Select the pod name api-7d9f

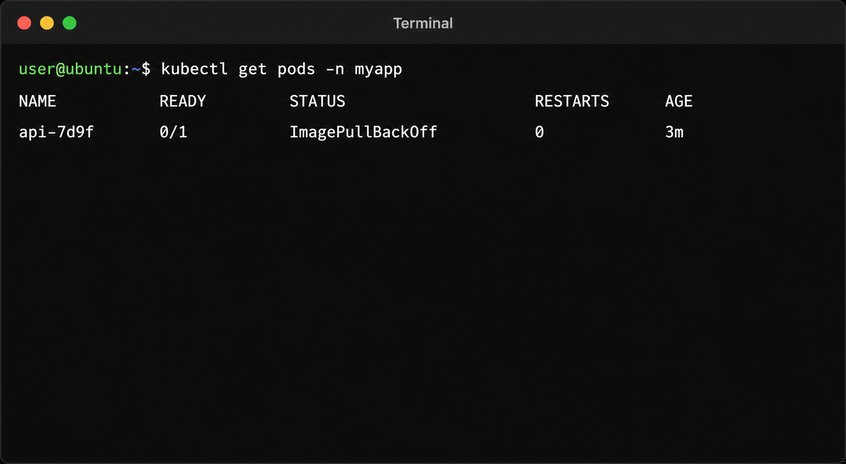[56, 132]
